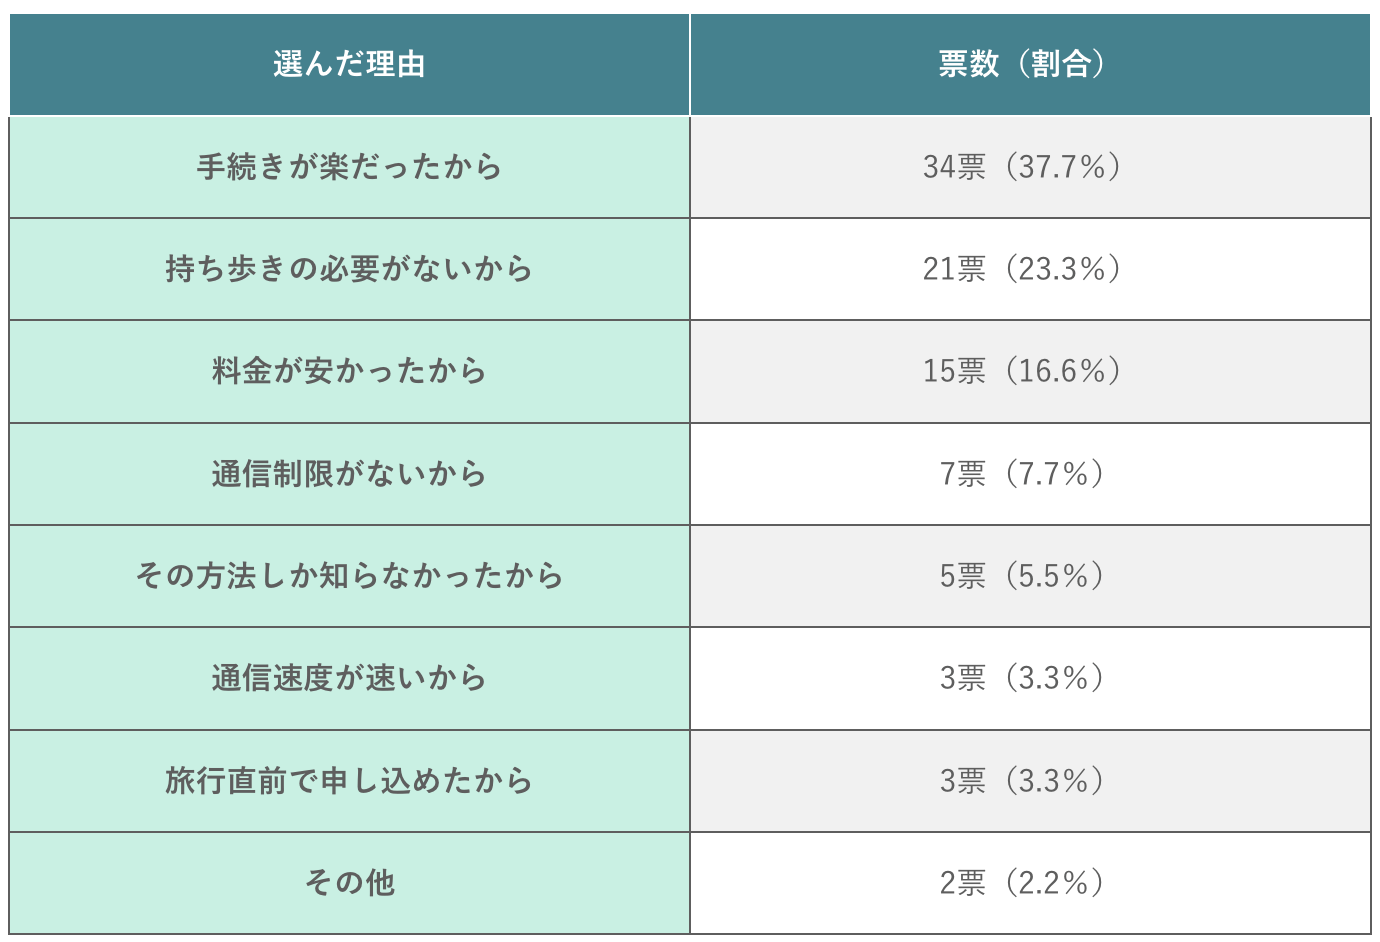
Task: Click the 票数（割合） column header
Action: point(1022,64)
